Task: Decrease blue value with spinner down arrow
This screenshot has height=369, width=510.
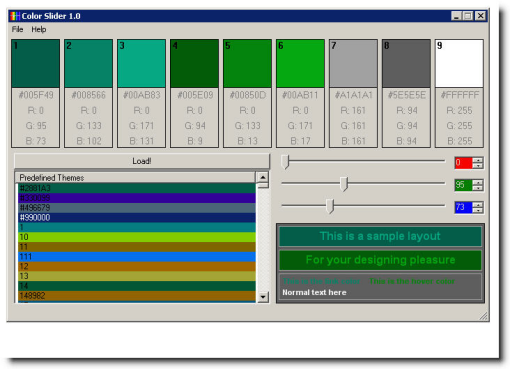Action: [x=478, y=210]
